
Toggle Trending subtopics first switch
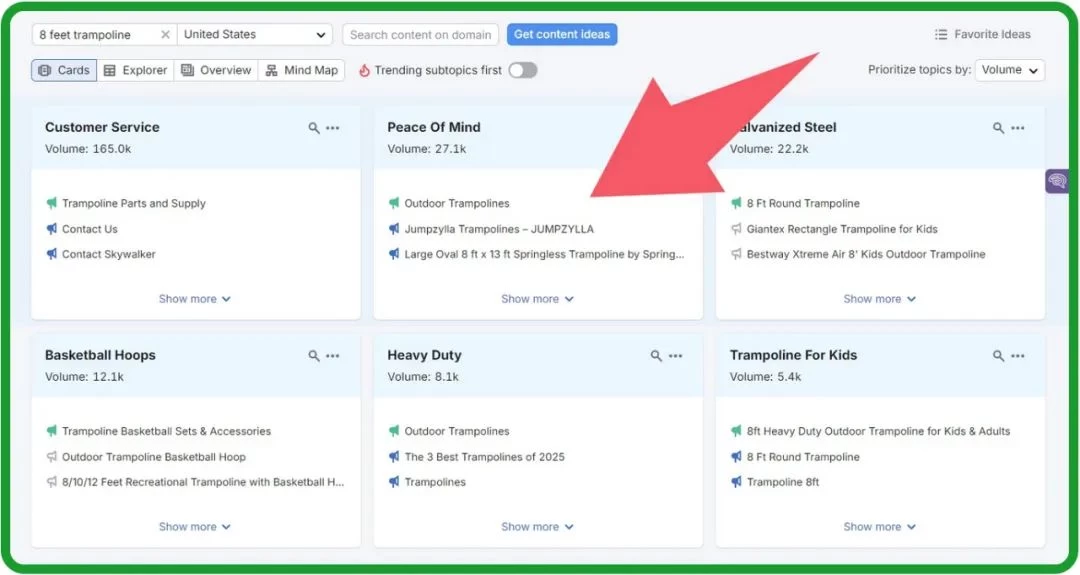point(523,70)
